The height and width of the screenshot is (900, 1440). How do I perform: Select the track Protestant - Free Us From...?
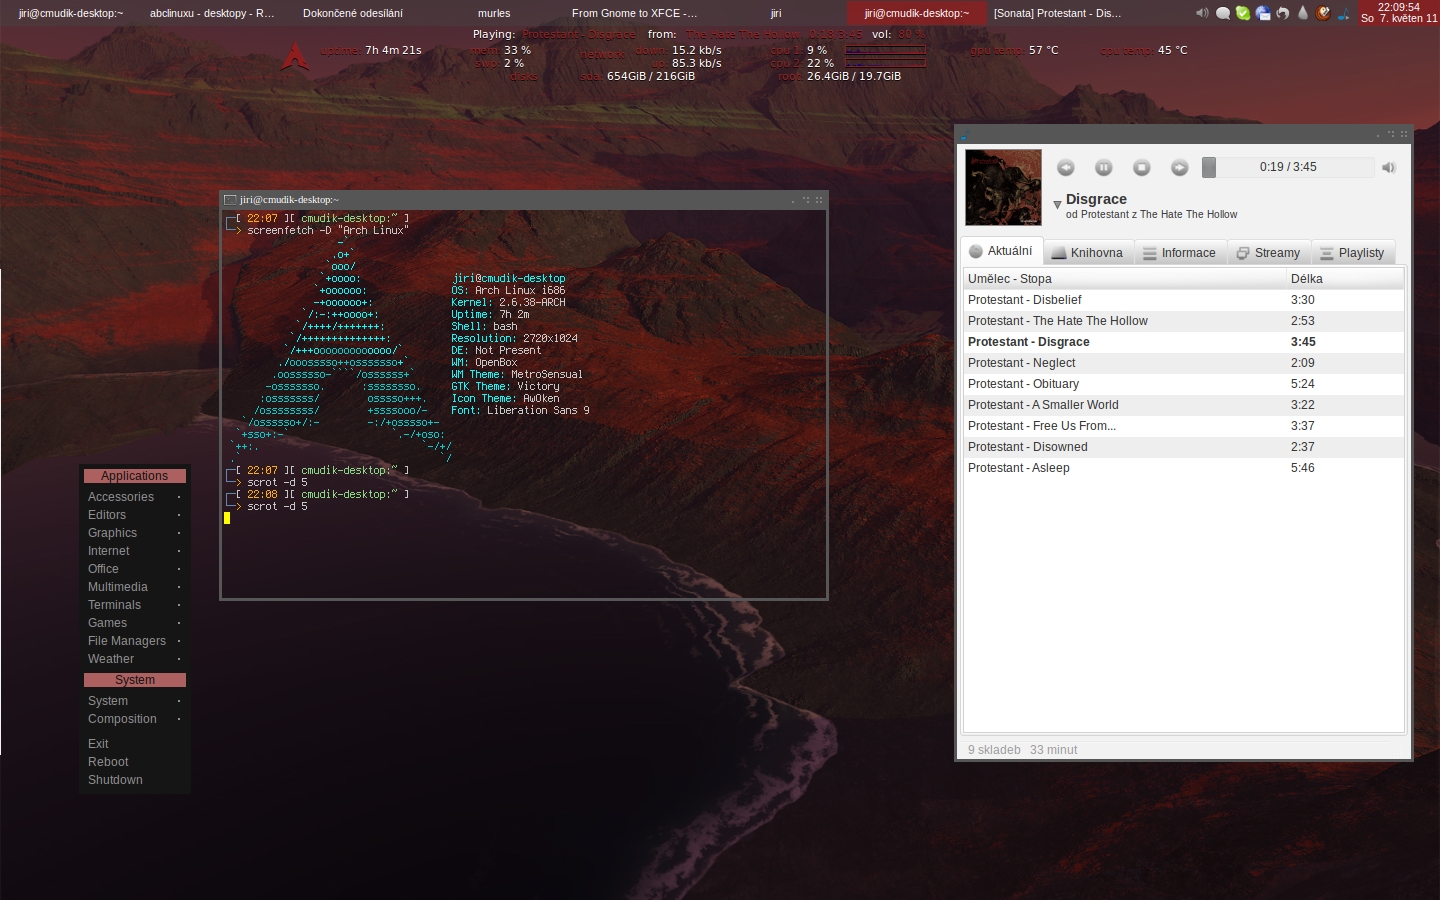pos(1184,426)
